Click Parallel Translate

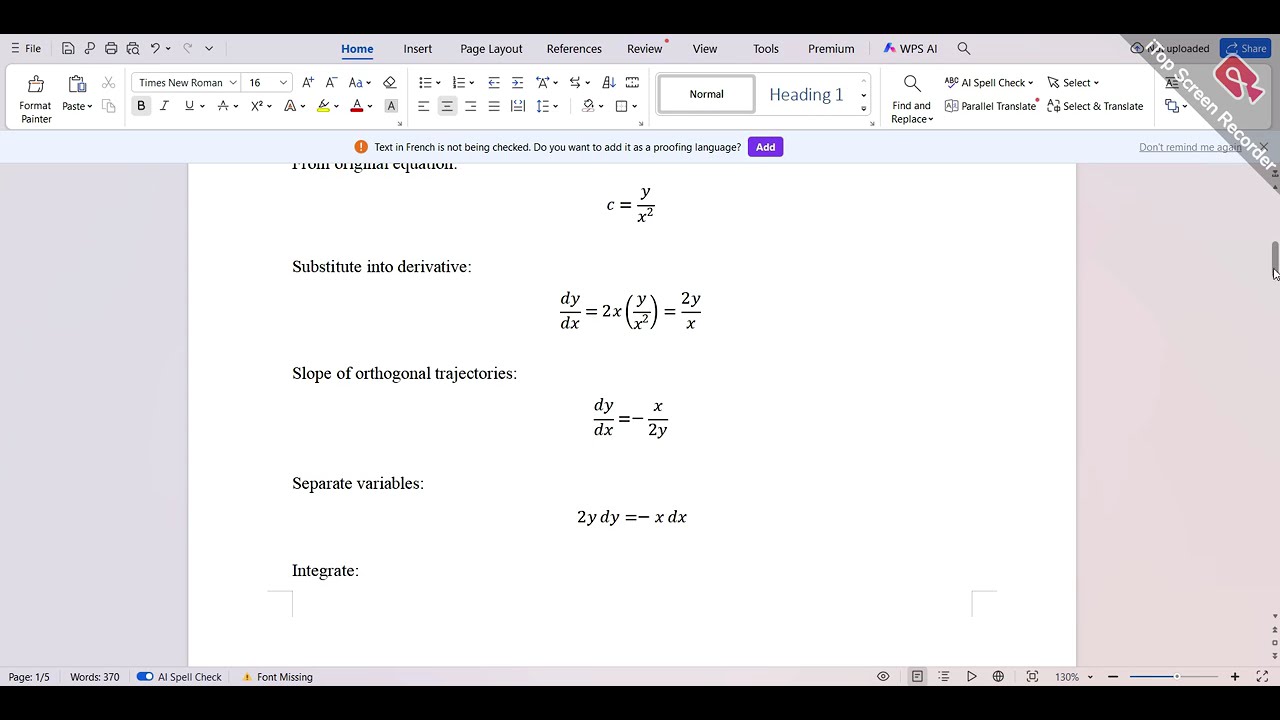[x=990, y=106]
